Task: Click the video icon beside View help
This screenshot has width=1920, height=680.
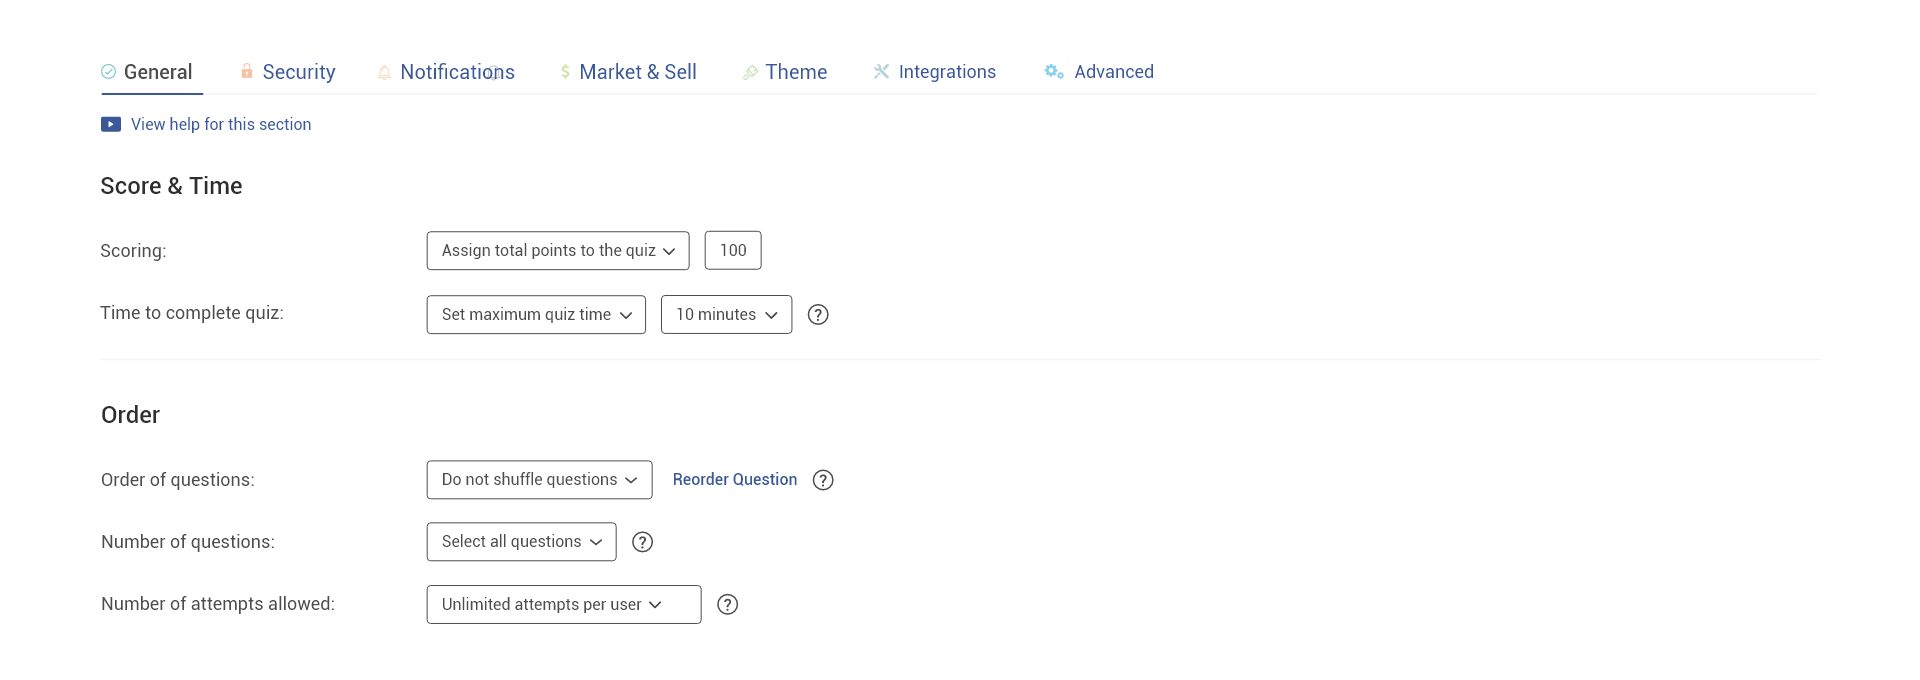Action: click(x=111, y=125)
